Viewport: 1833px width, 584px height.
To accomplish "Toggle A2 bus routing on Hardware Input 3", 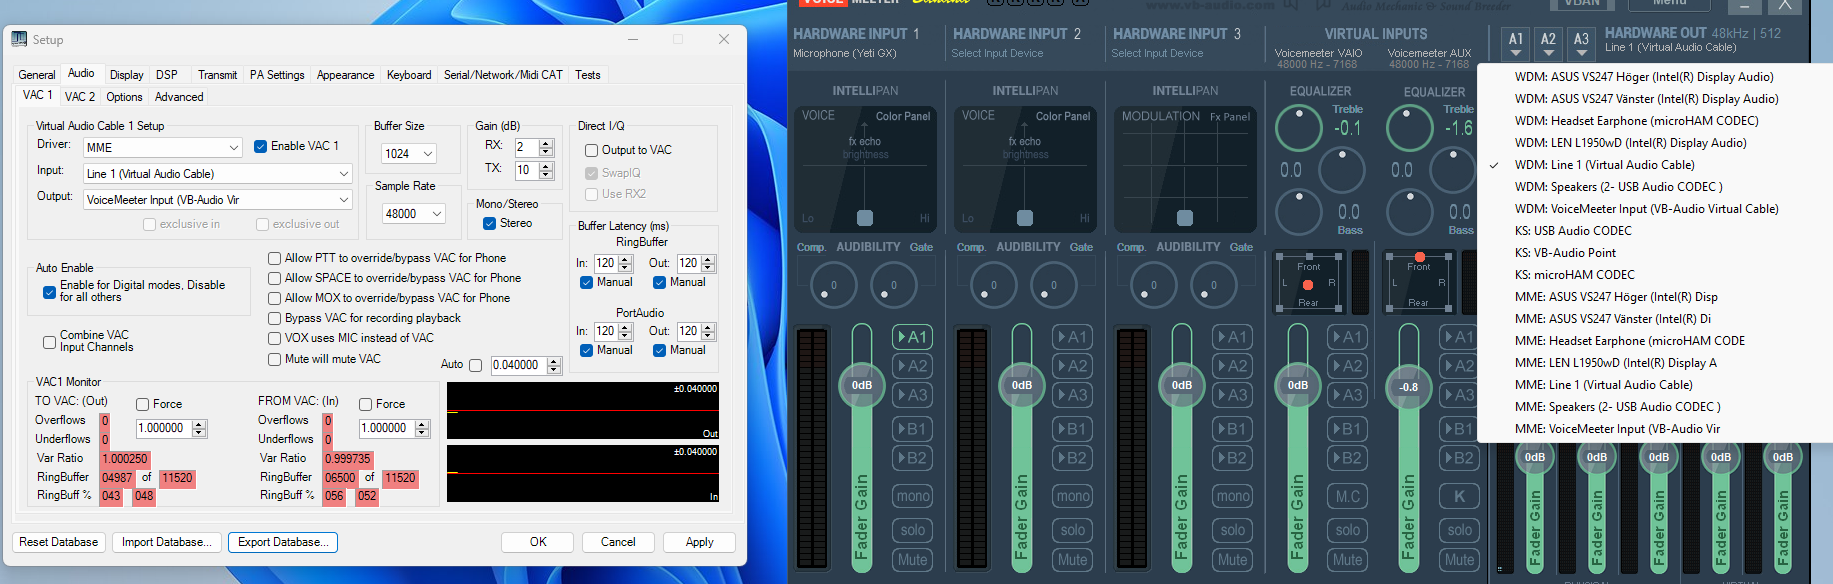I will pyautogui.click(x=1232, y=366).
